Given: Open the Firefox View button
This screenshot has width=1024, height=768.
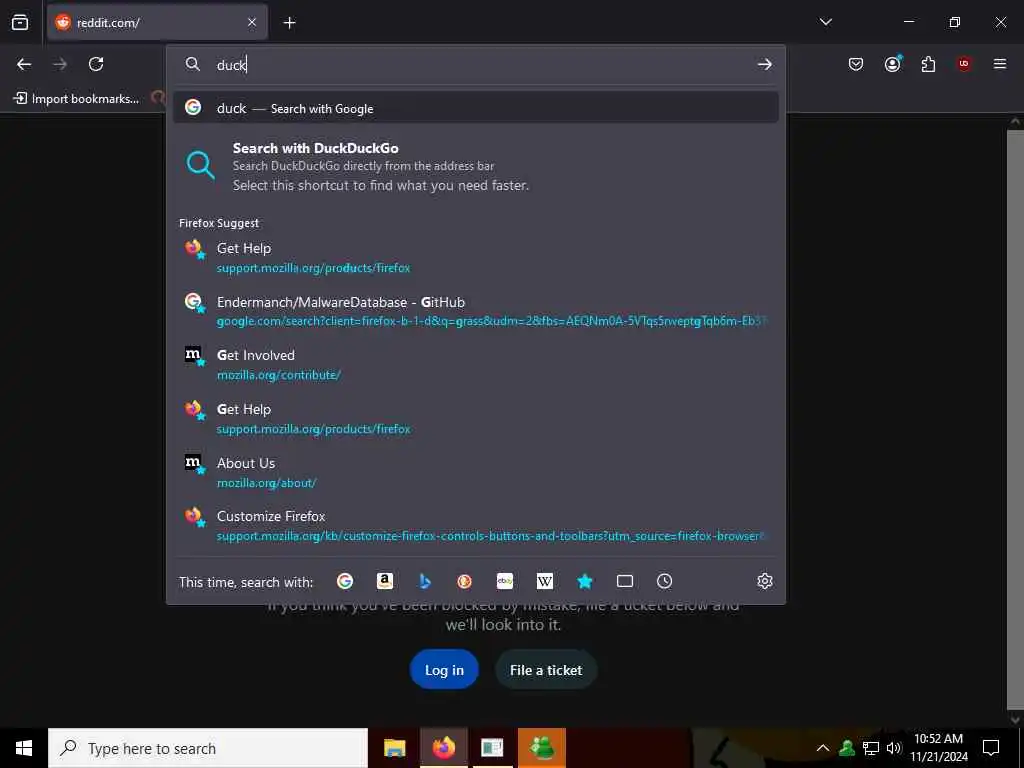Looking at the screenshot, I should pyautogui.click(x=20, y=22).
